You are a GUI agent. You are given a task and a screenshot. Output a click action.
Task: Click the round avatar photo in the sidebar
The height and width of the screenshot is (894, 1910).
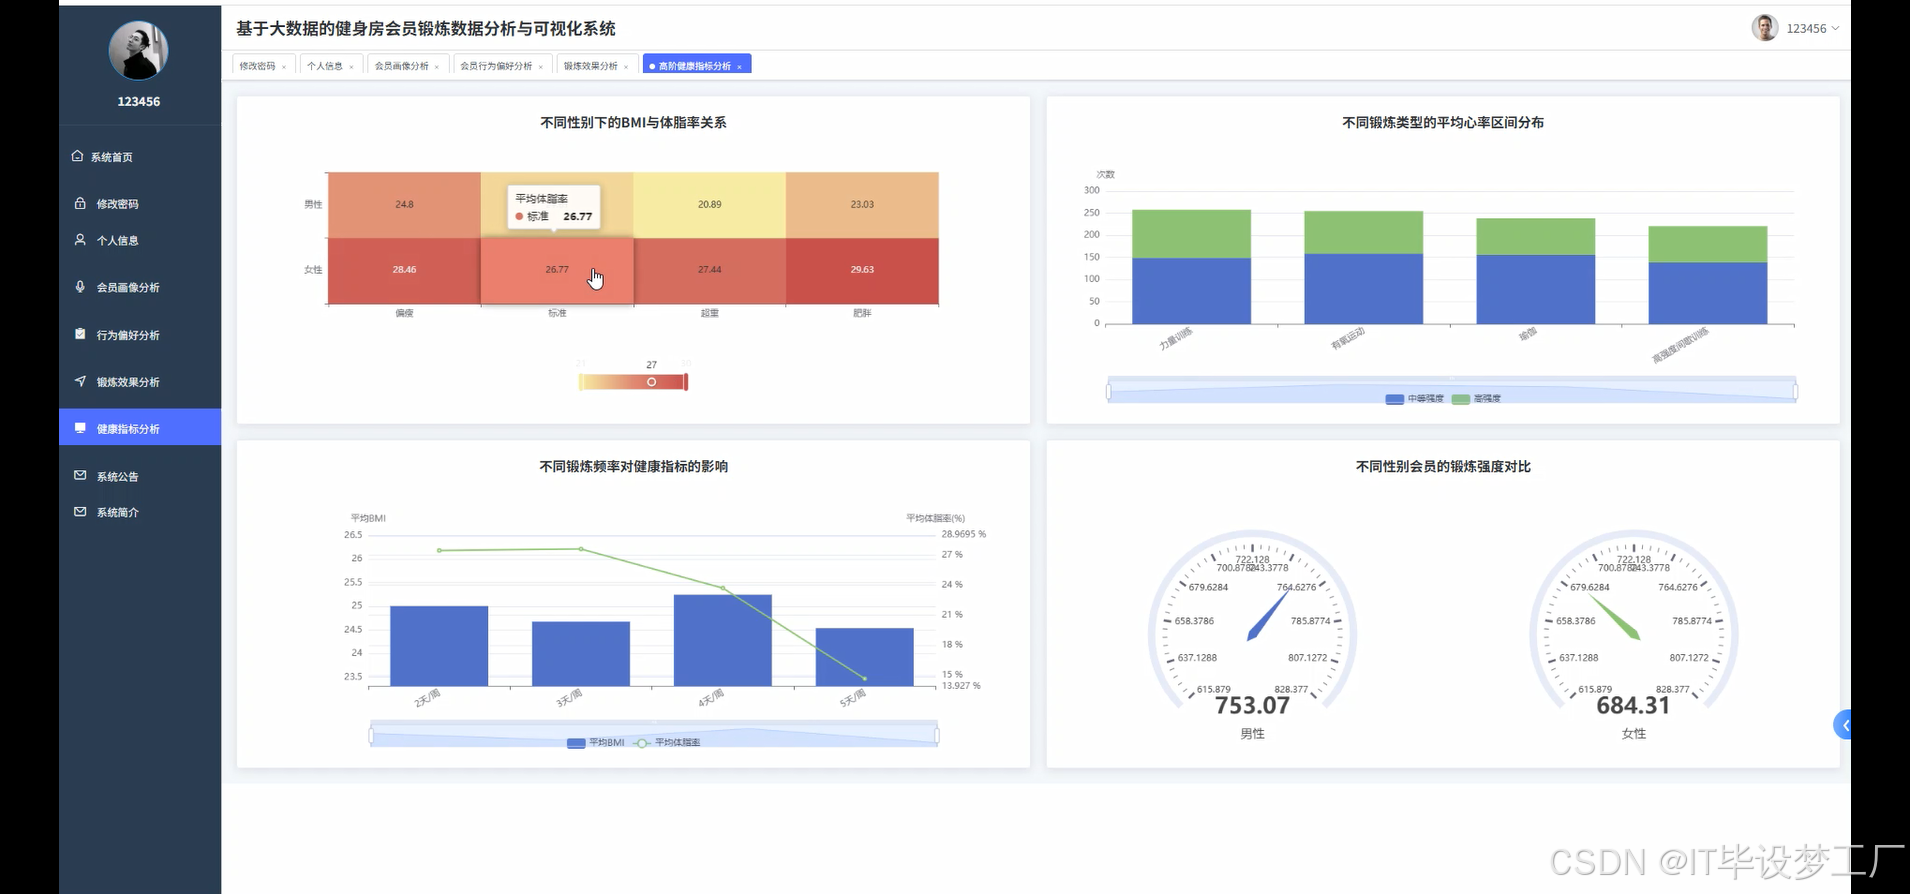138,50
